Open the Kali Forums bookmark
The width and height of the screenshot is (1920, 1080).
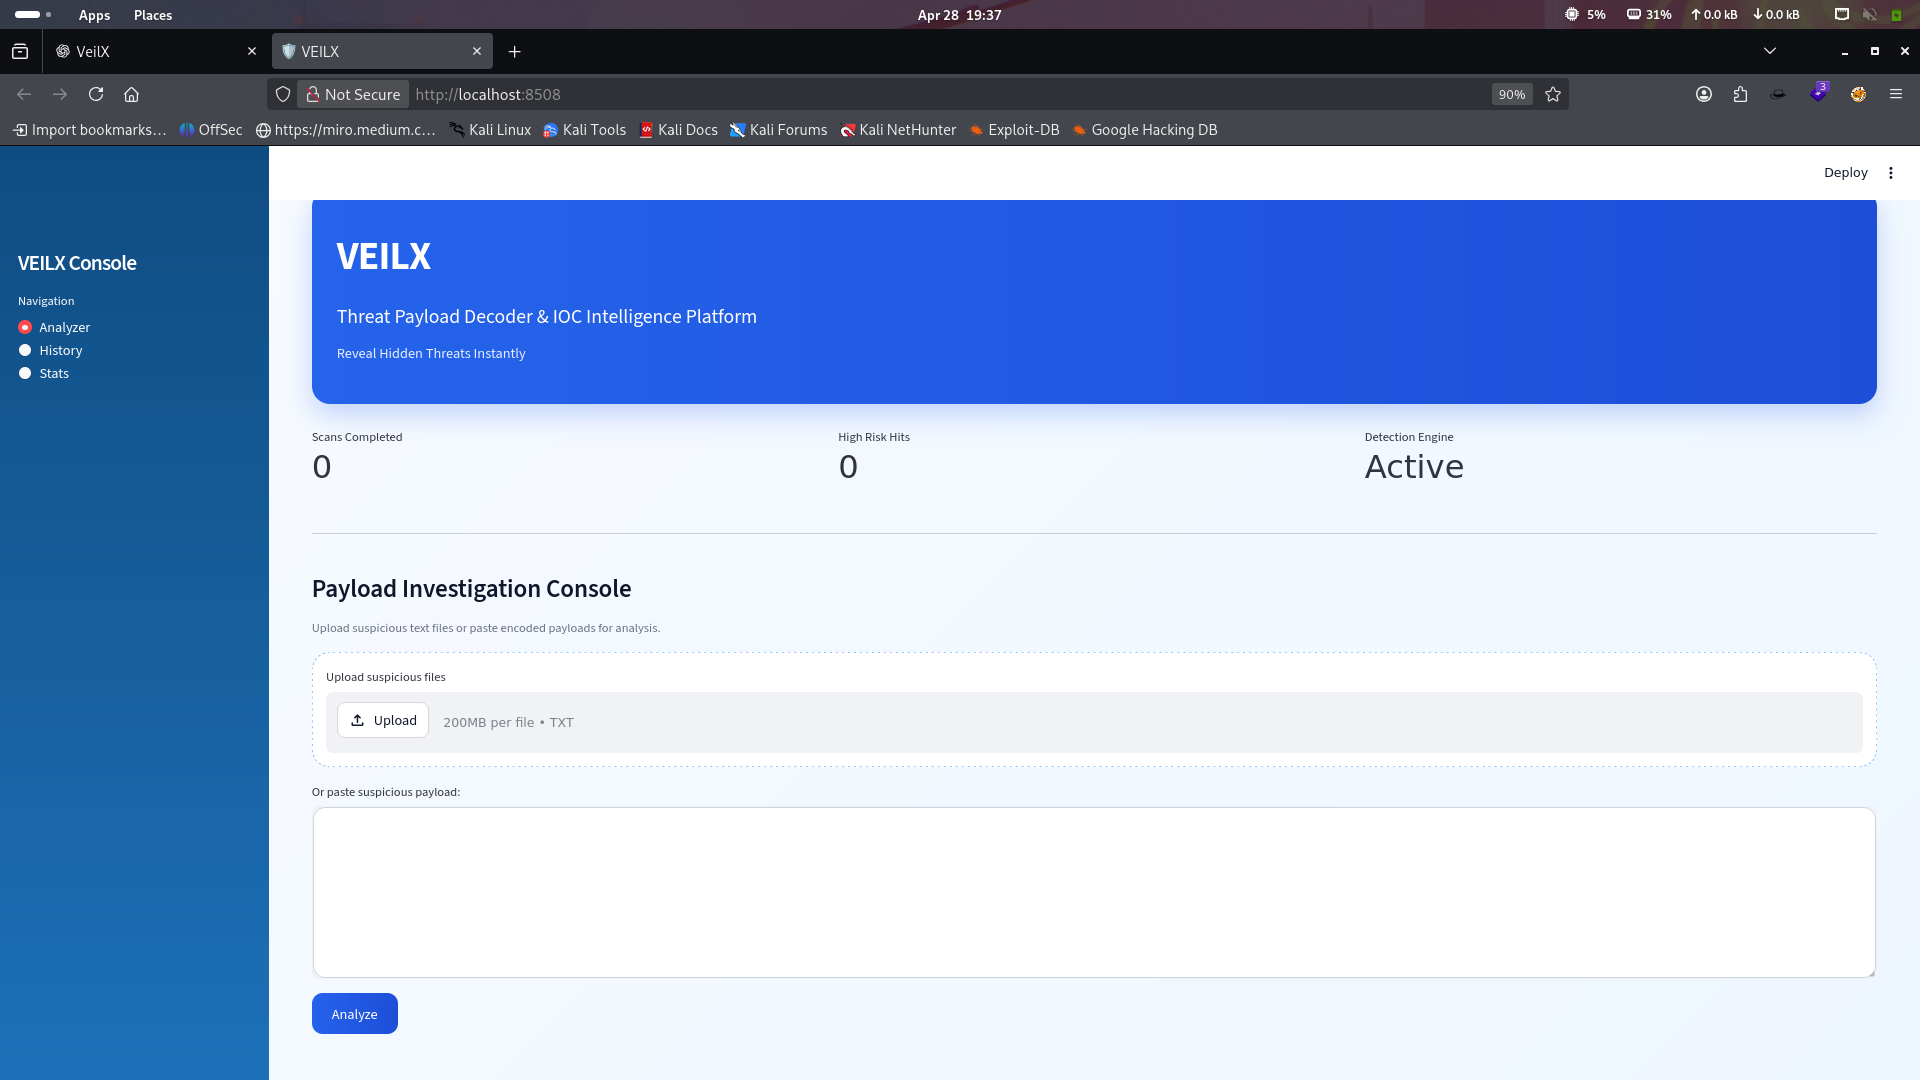coord(778,130)
